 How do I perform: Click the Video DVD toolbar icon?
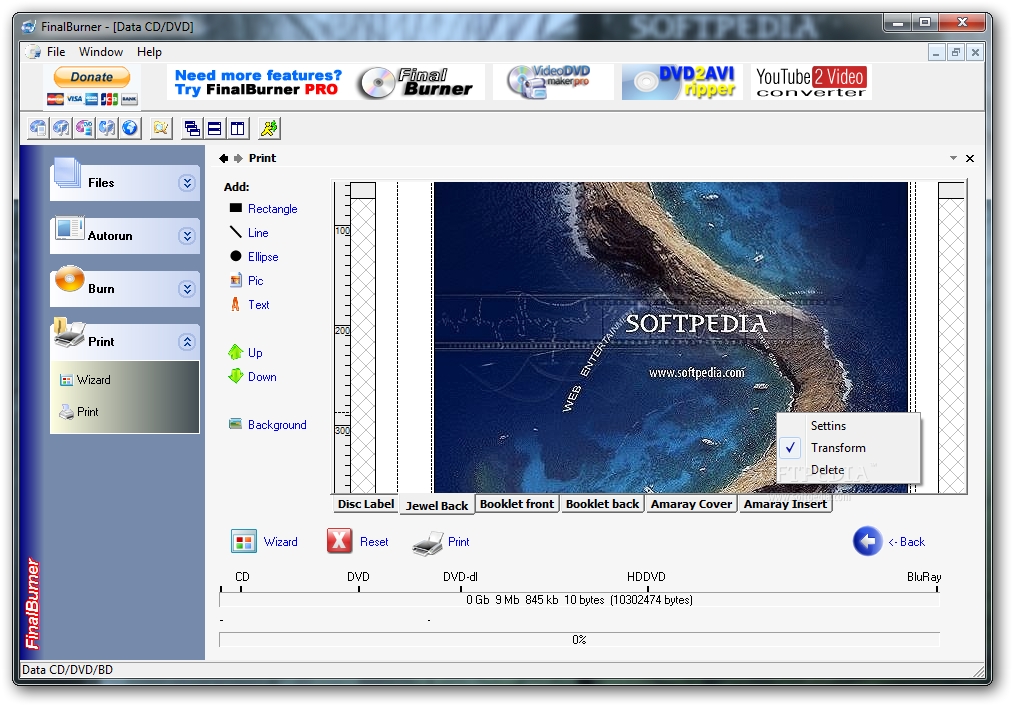coord(84,128)
